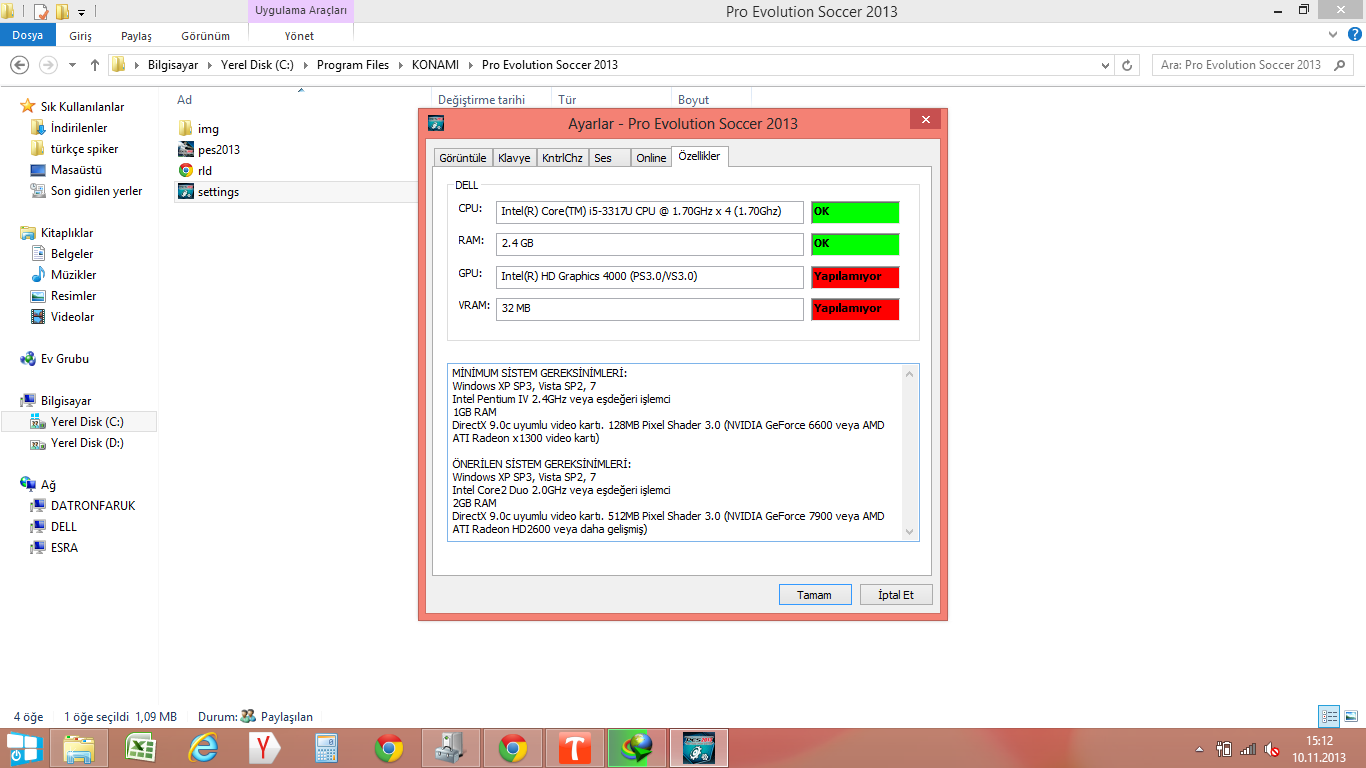
Task: Click red Yapılamıyor status beside VRAM
Action: (x=855, y=309)
